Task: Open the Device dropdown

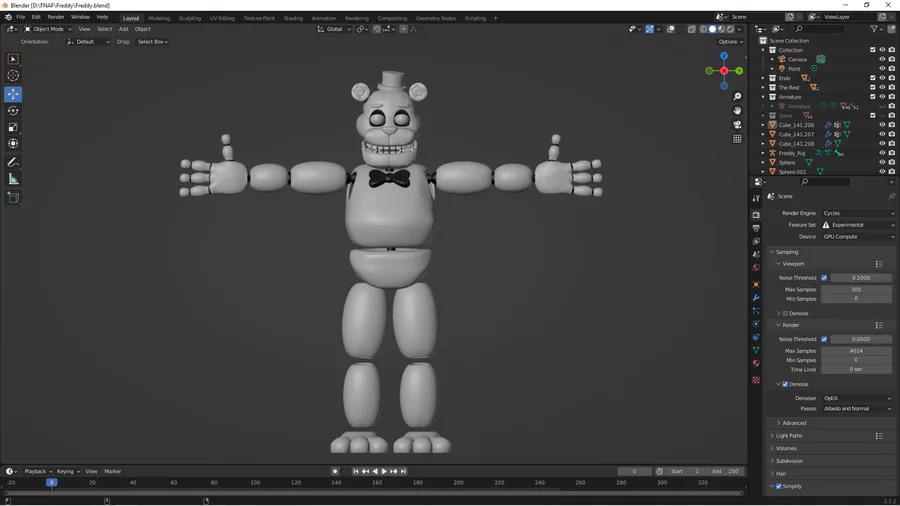Action: (858, 236)
